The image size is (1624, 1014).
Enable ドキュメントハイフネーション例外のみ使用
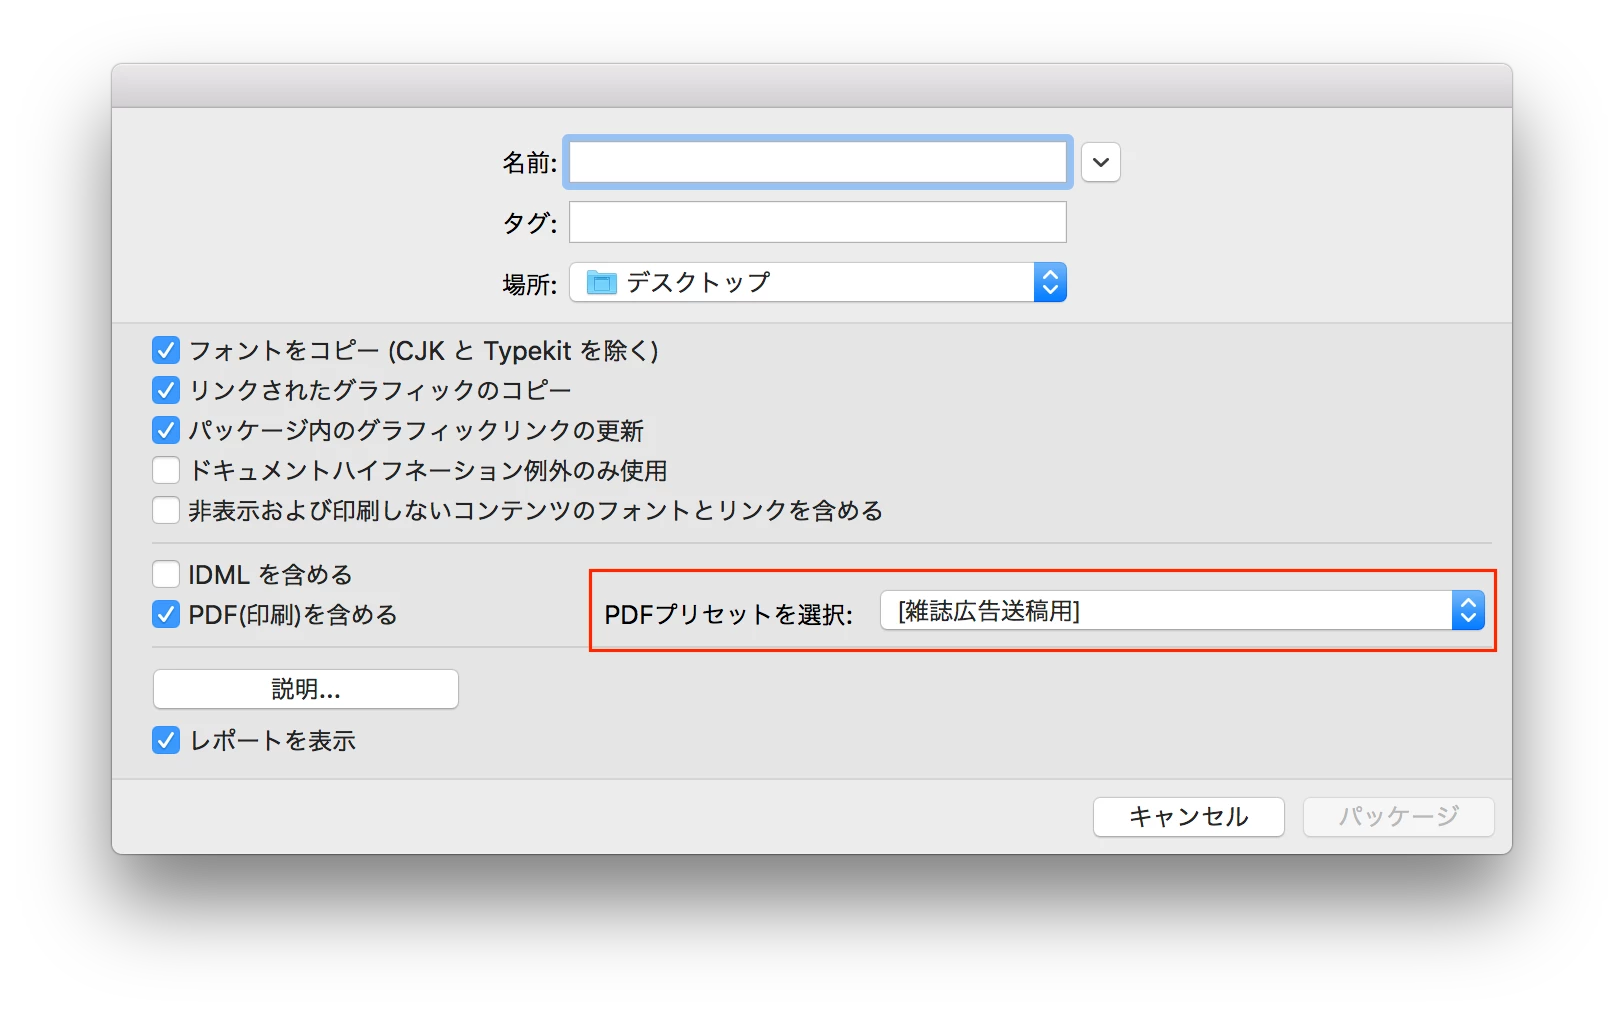pos(166,470)
